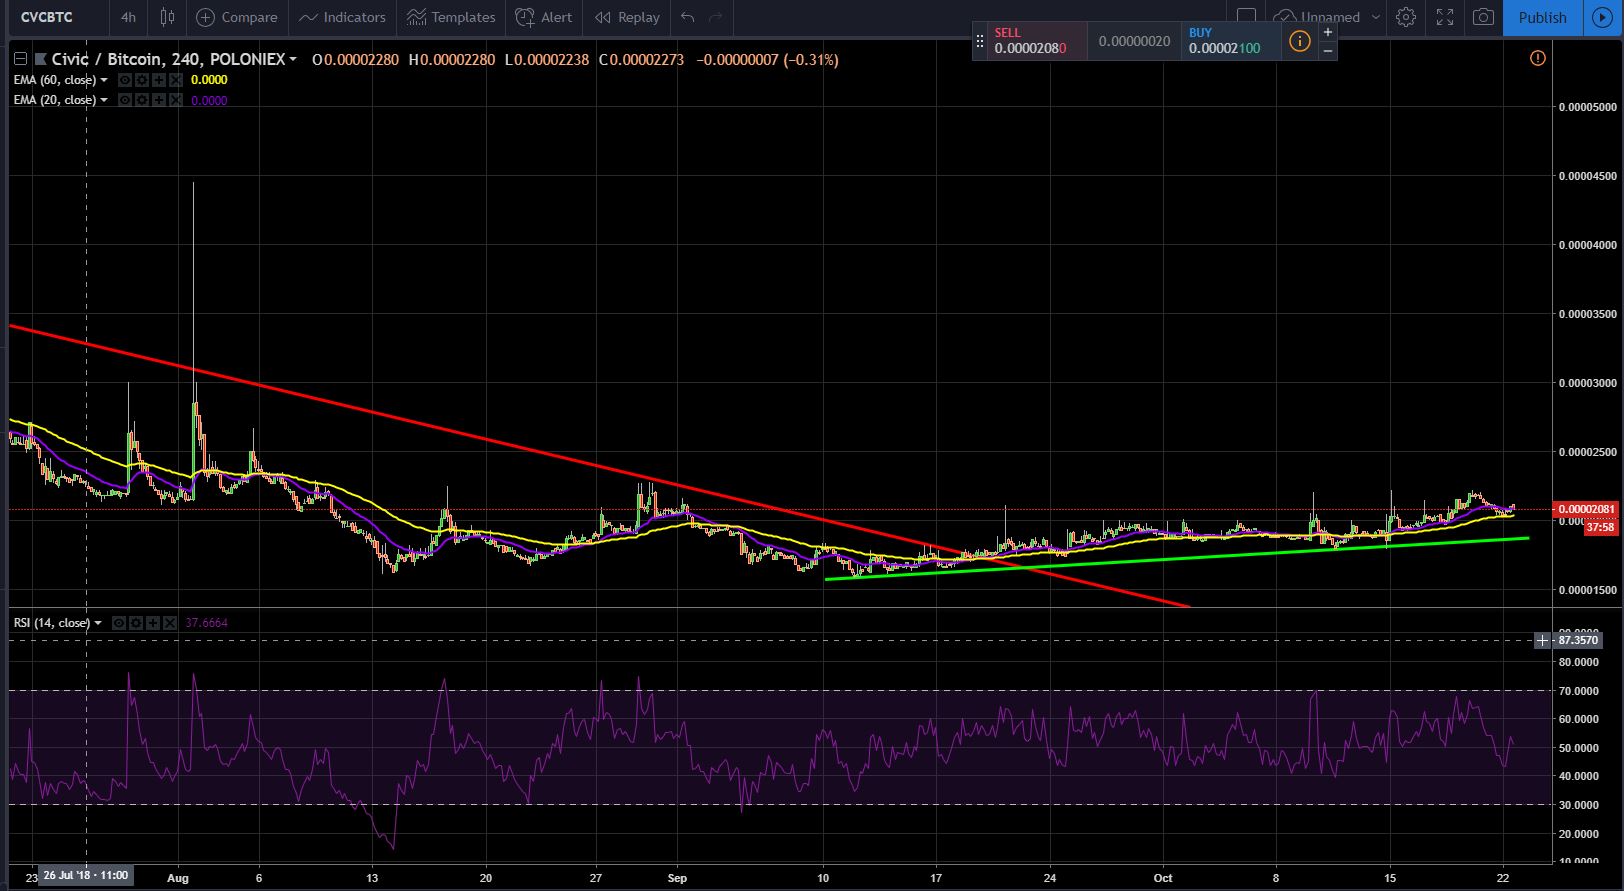Click the Aug label on time axis

click(x=178, y=876)
